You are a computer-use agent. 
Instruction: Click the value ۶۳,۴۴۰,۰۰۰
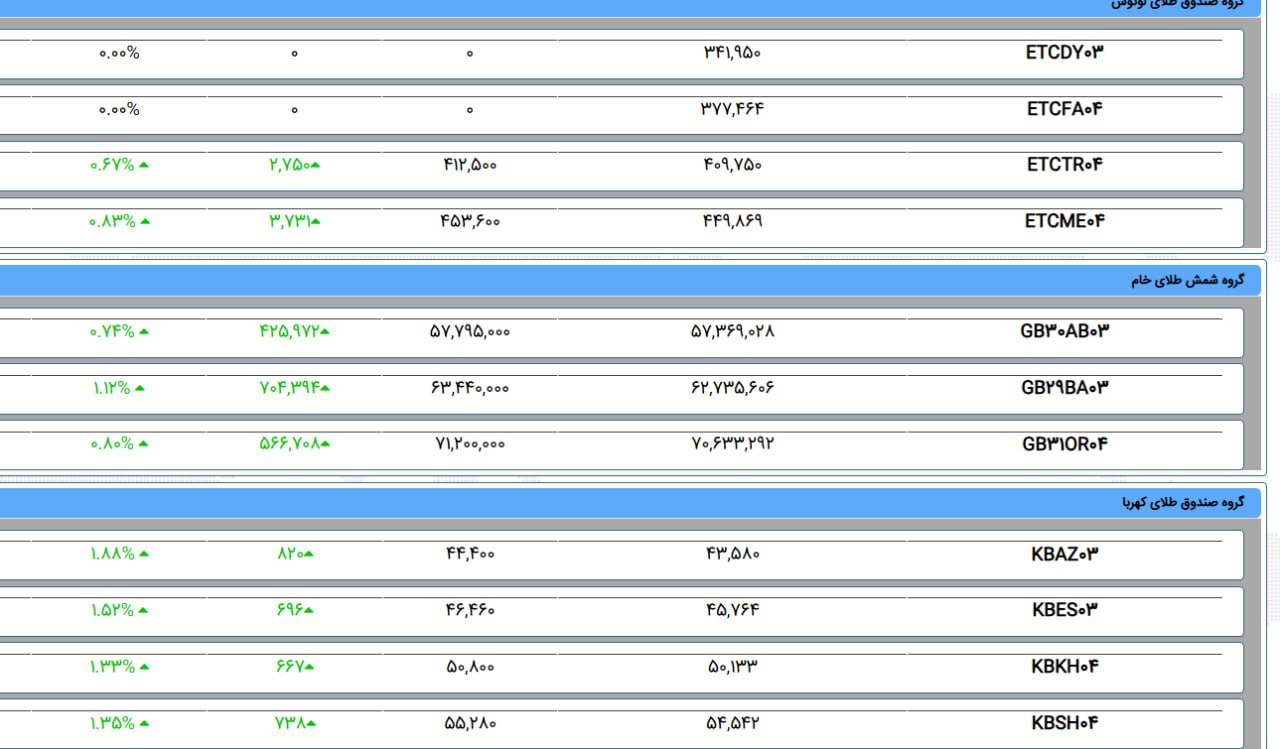point(470,387)
